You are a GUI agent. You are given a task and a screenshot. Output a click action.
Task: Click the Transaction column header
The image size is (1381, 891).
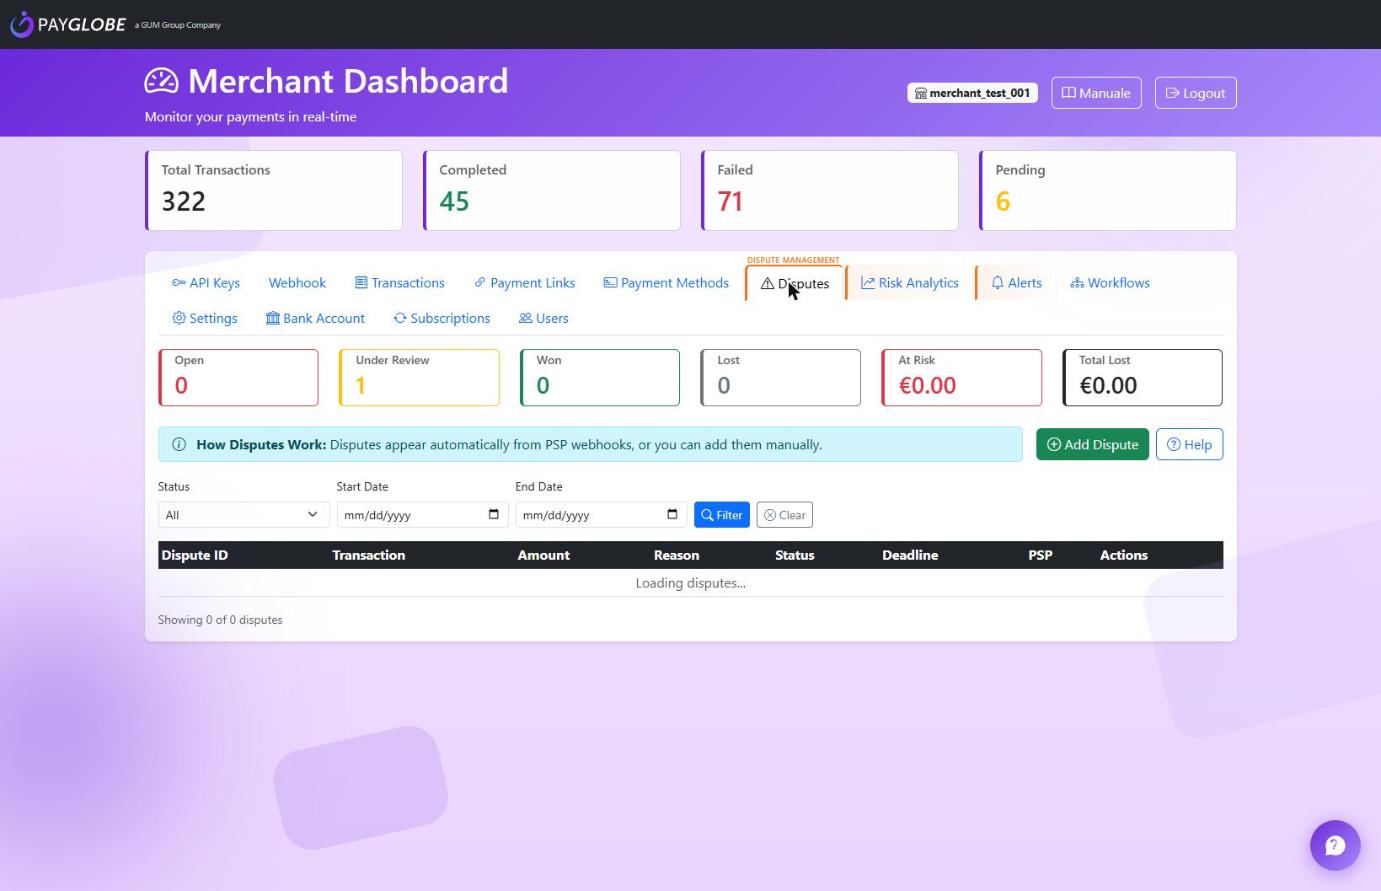click(x=369, y=555)
